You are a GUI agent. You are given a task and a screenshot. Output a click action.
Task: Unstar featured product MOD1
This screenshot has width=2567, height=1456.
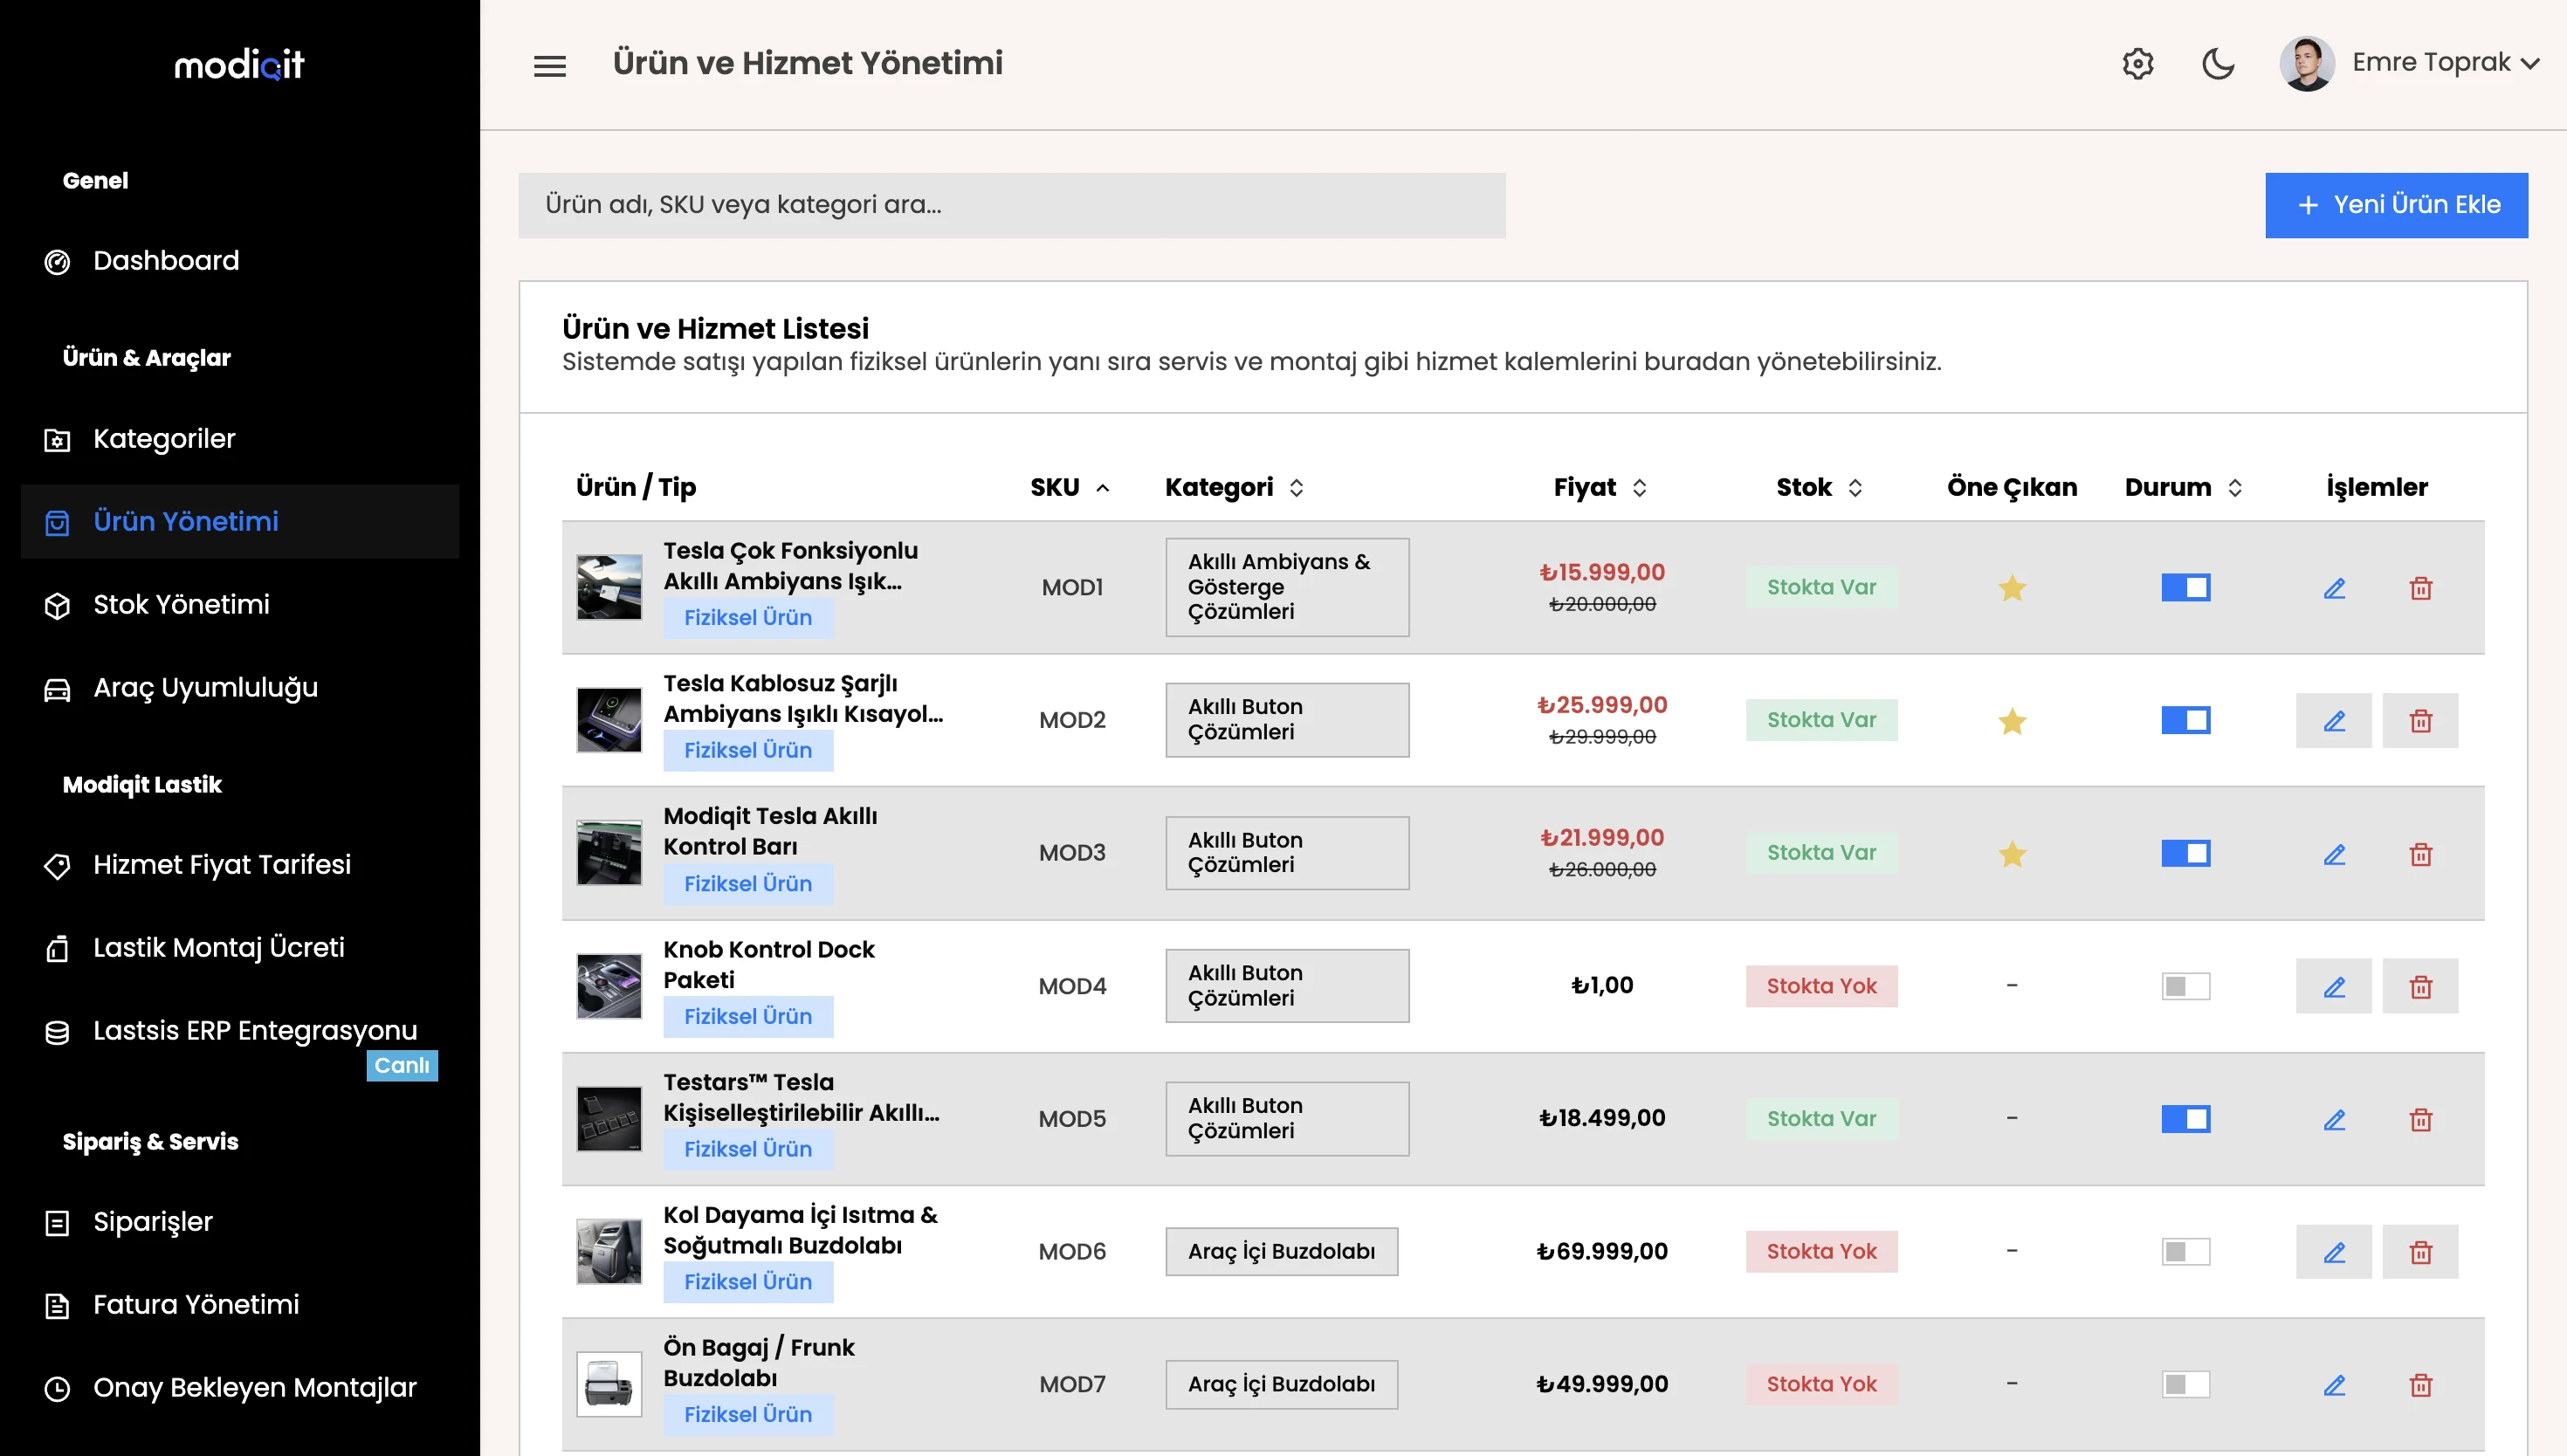tap(2012, 588)
